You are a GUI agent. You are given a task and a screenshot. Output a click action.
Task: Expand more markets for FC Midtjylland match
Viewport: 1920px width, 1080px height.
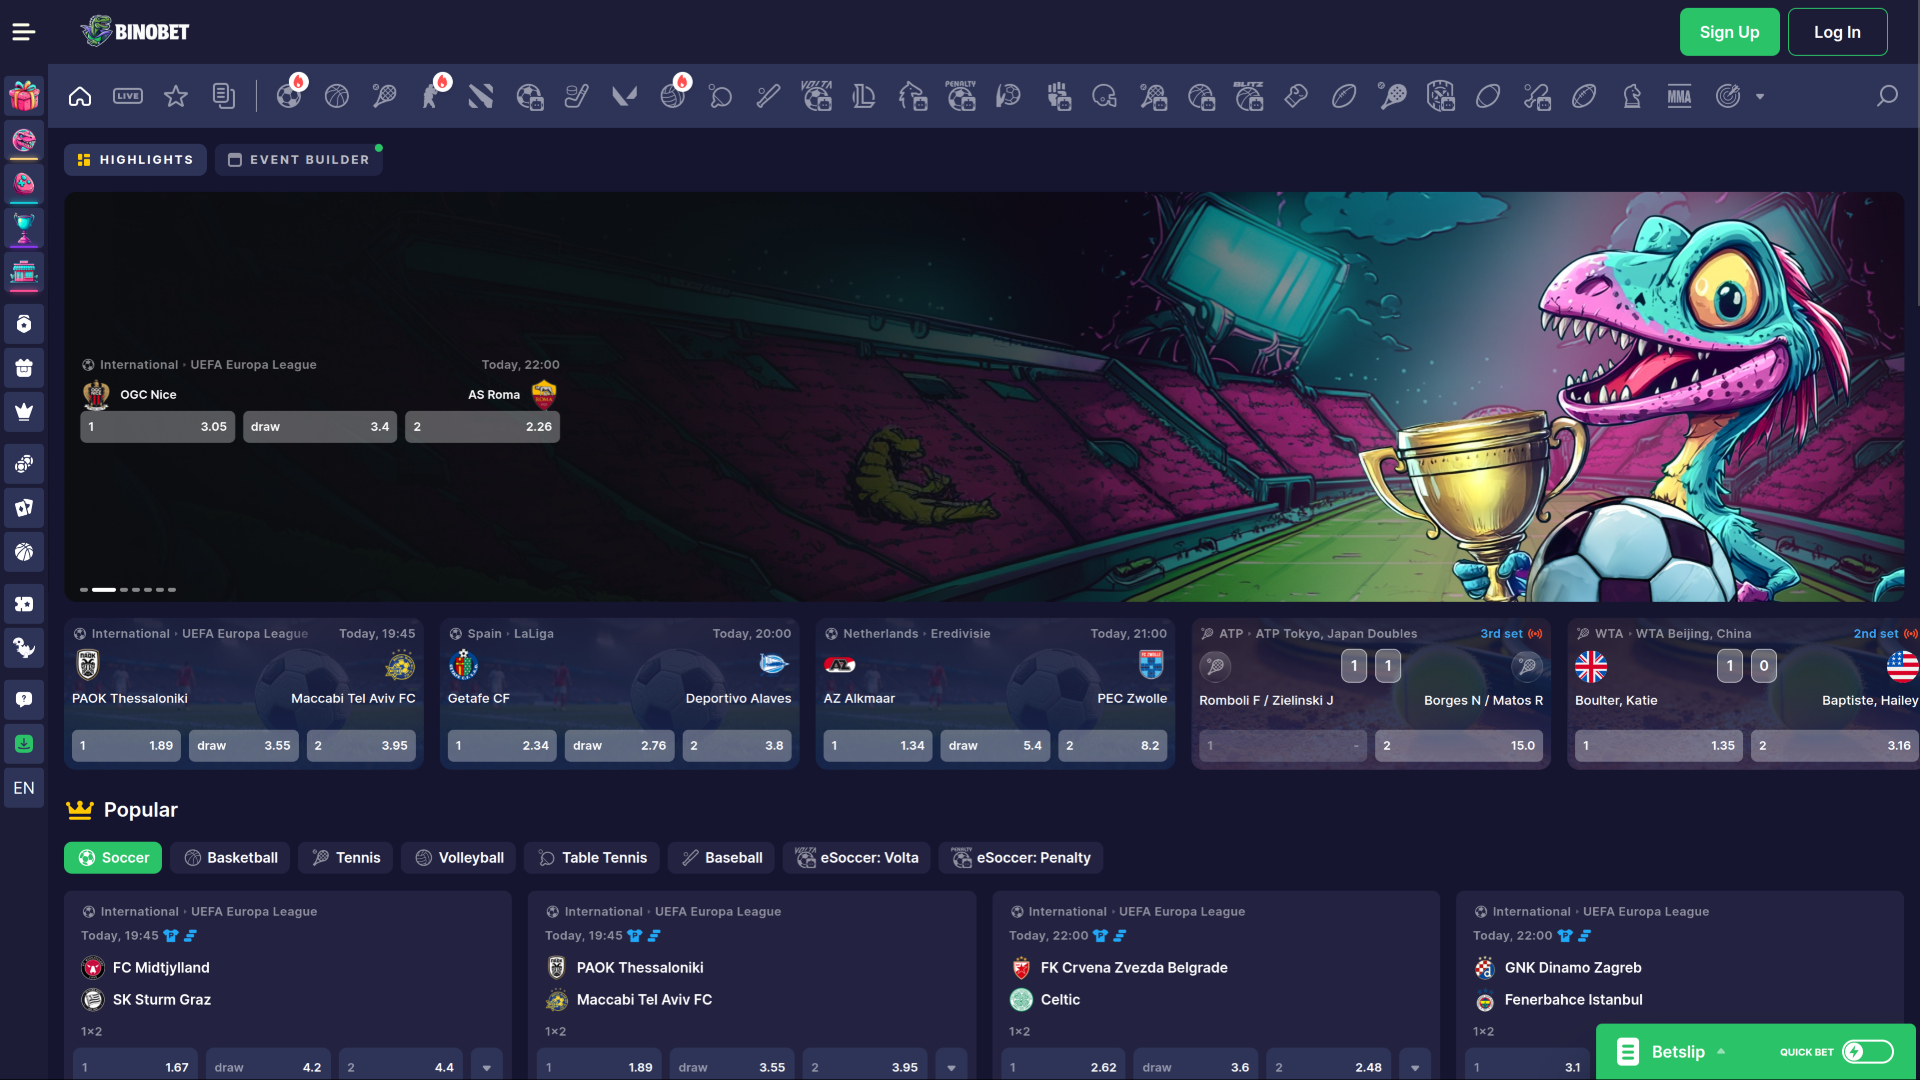click(x=487, y=1066)
